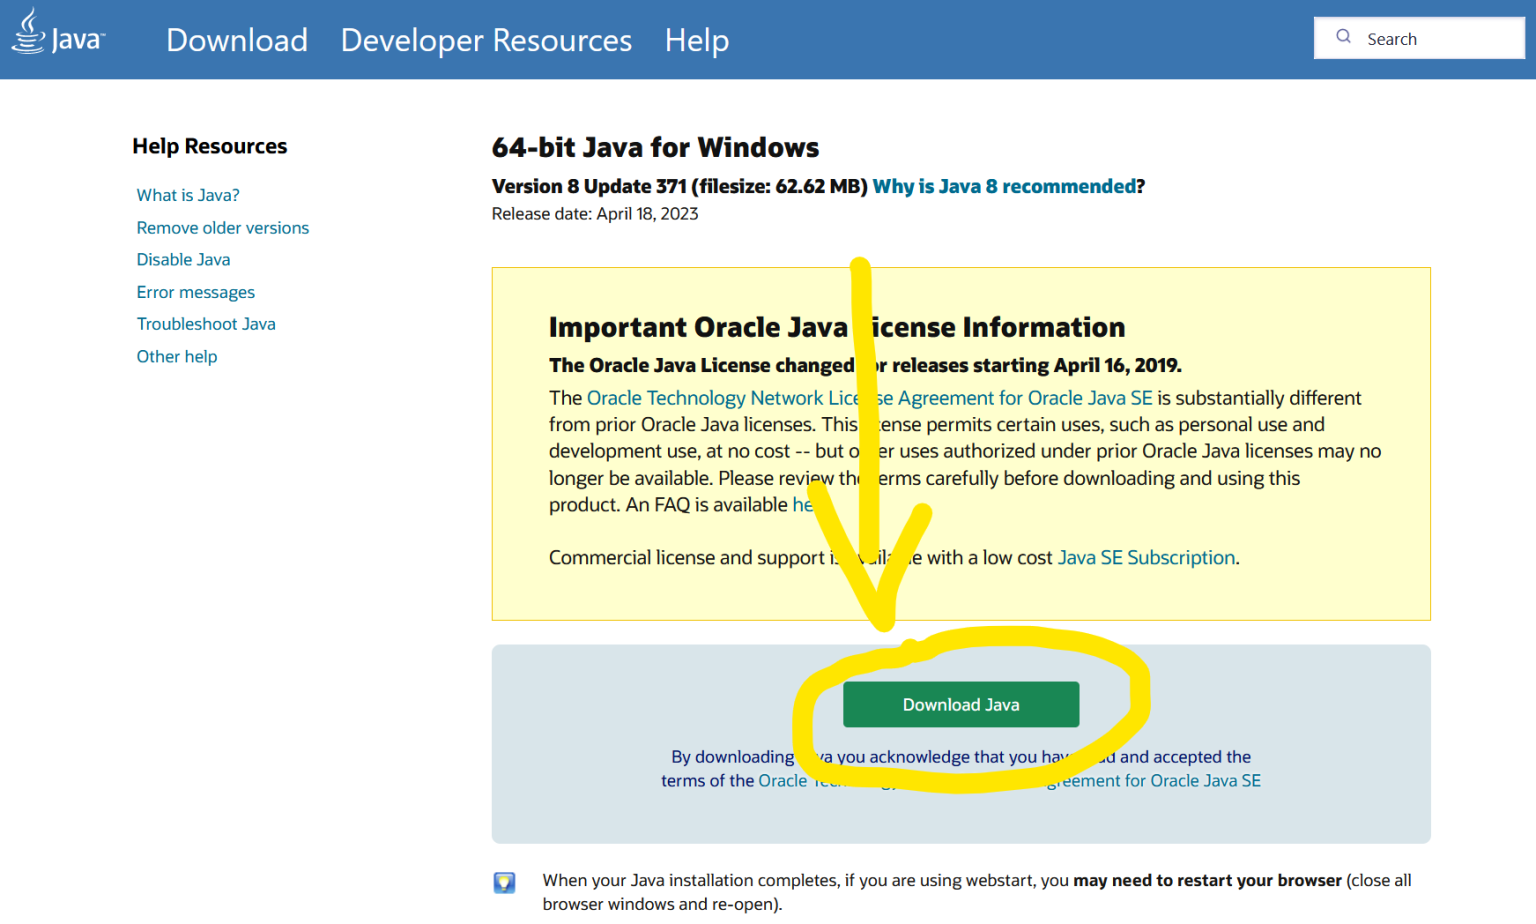Open the 'Other help' page
Viewport: 1536px width, 924px height.
tap(177, 356)
